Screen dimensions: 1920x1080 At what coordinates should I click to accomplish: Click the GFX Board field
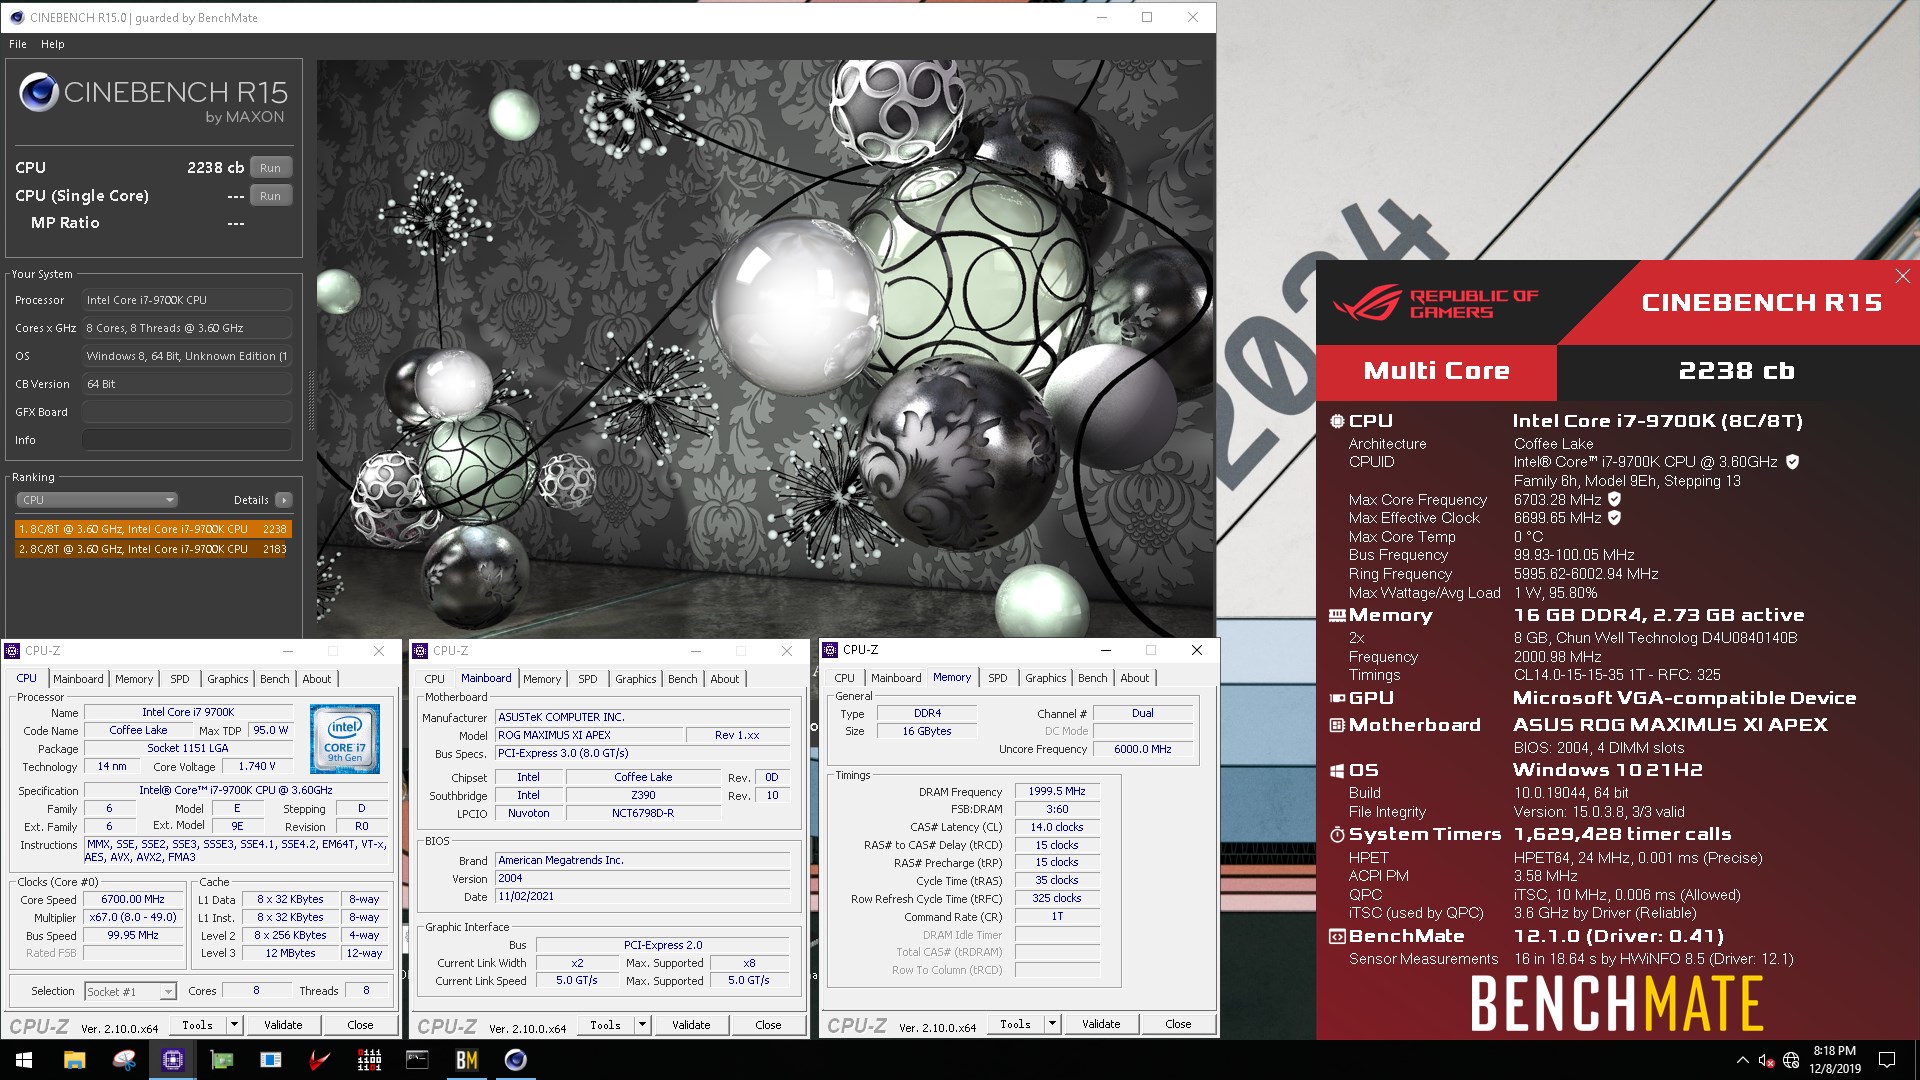pos(187,412)
